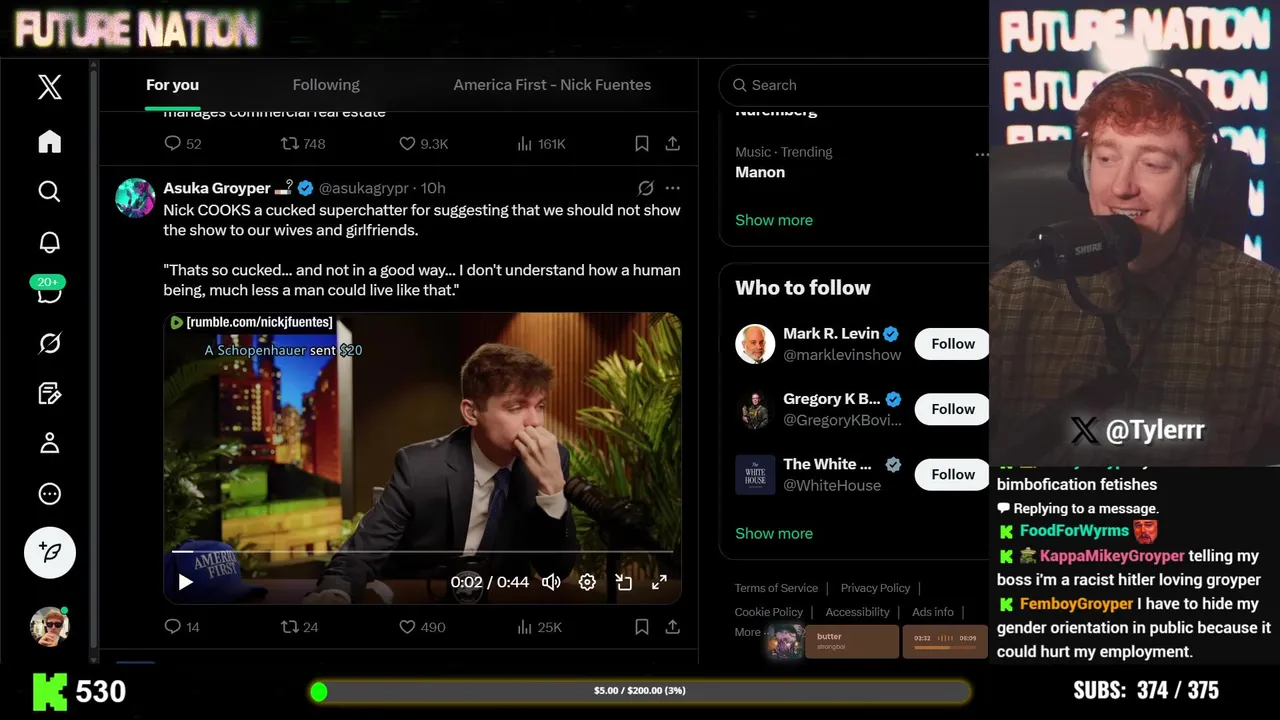Expand More footer options
The width and height of the screenshot is (1280, 720).
tap(748, 632)
